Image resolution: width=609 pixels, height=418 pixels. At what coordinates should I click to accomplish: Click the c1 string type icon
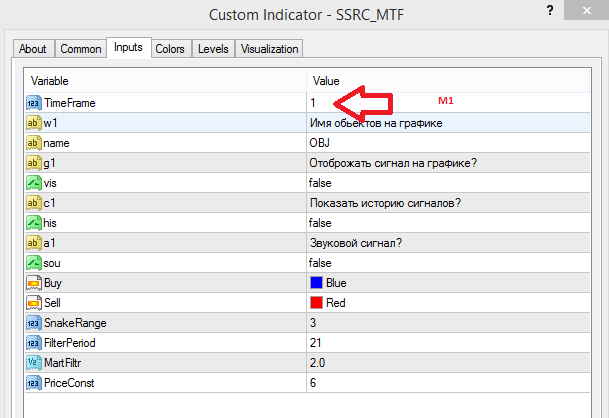[34, 203]
